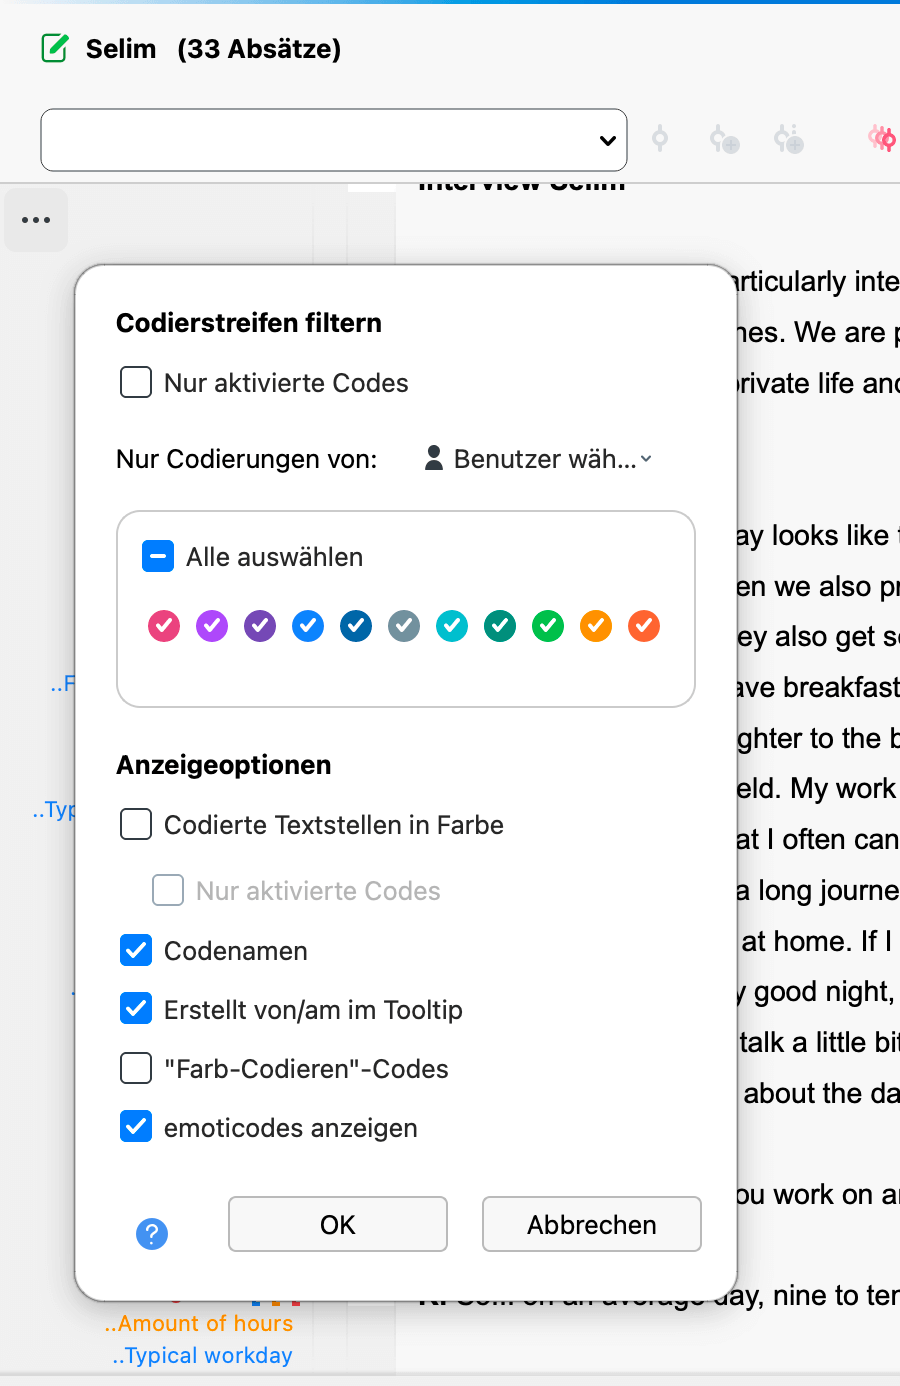Confirm the filter with OK
Screen dimensions: 900x1386
point(338,1224)
